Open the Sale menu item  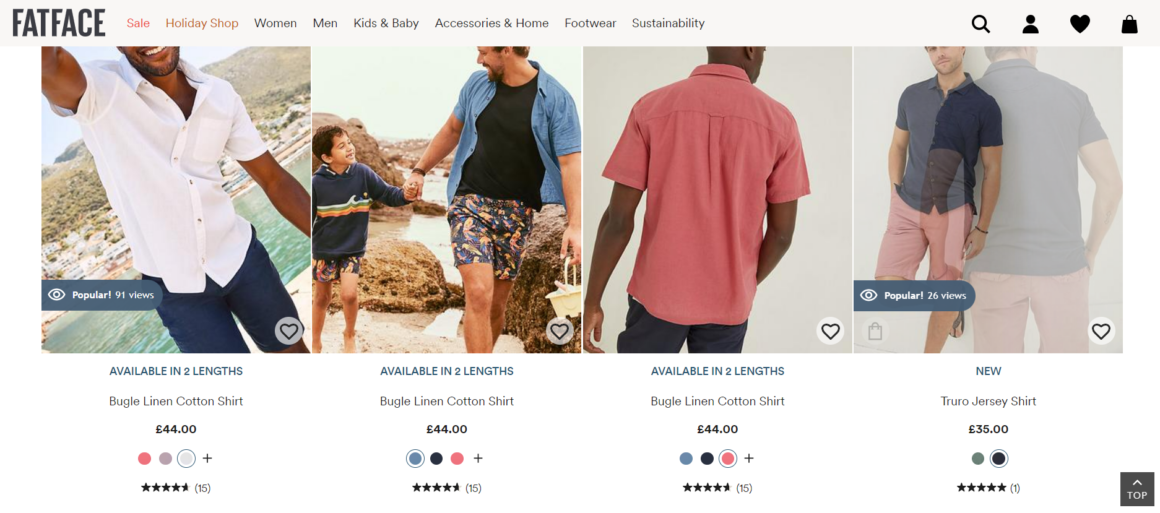click(138, 23)
